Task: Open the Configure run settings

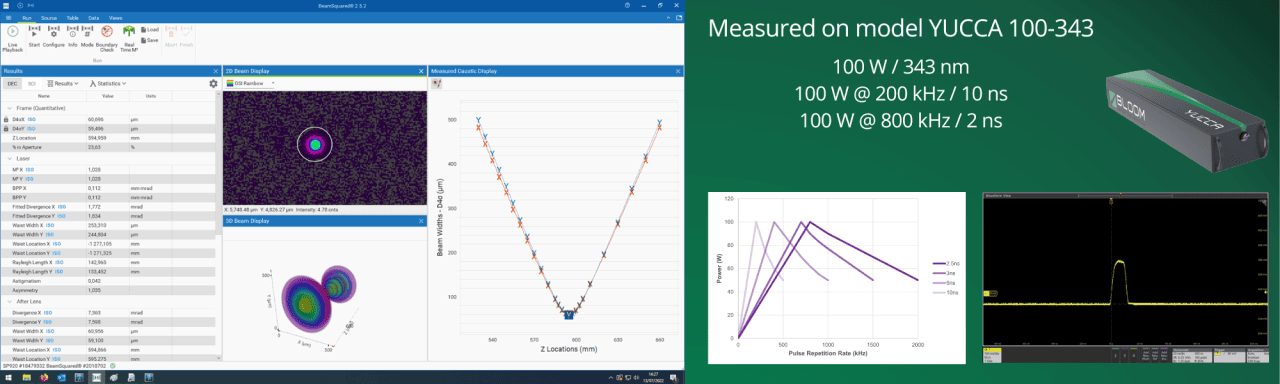Action: 54,37
